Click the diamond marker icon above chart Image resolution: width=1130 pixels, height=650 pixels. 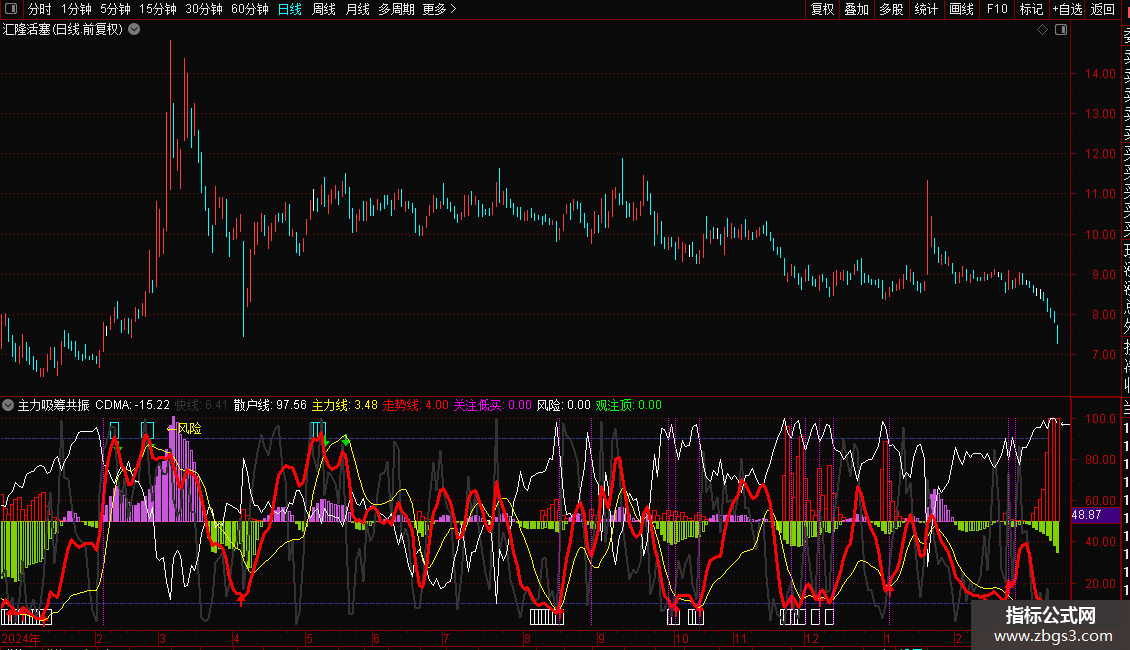pyautogui.click(x=1042, y=30)
